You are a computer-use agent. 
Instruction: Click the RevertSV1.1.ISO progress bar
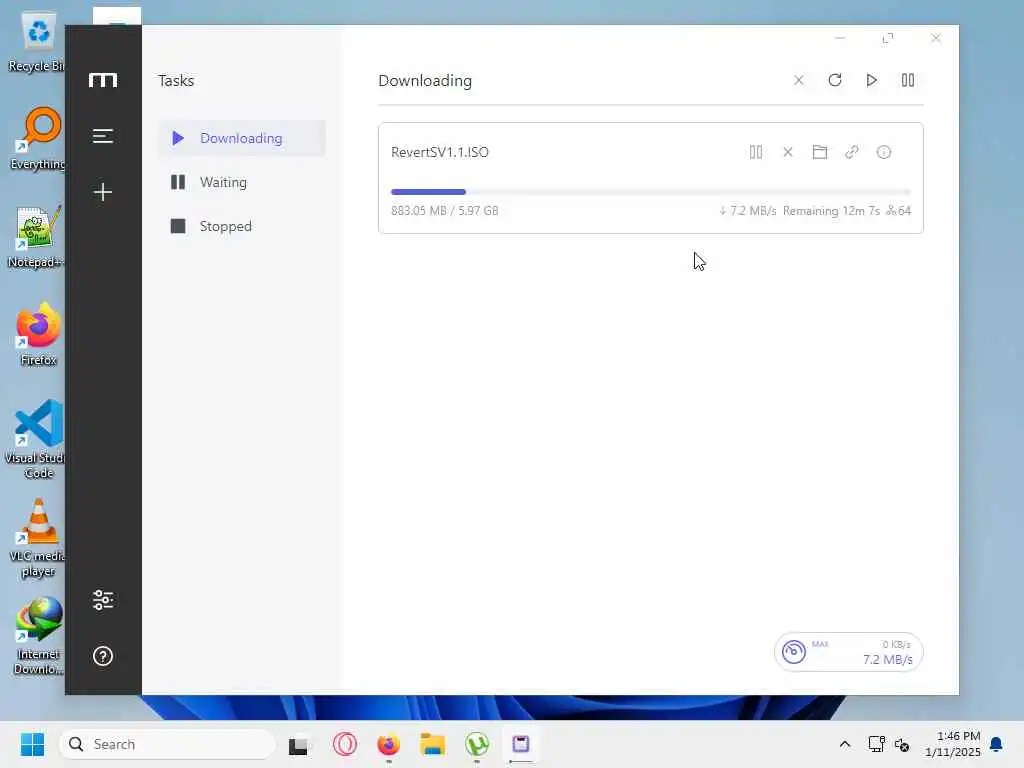point(650,192)
